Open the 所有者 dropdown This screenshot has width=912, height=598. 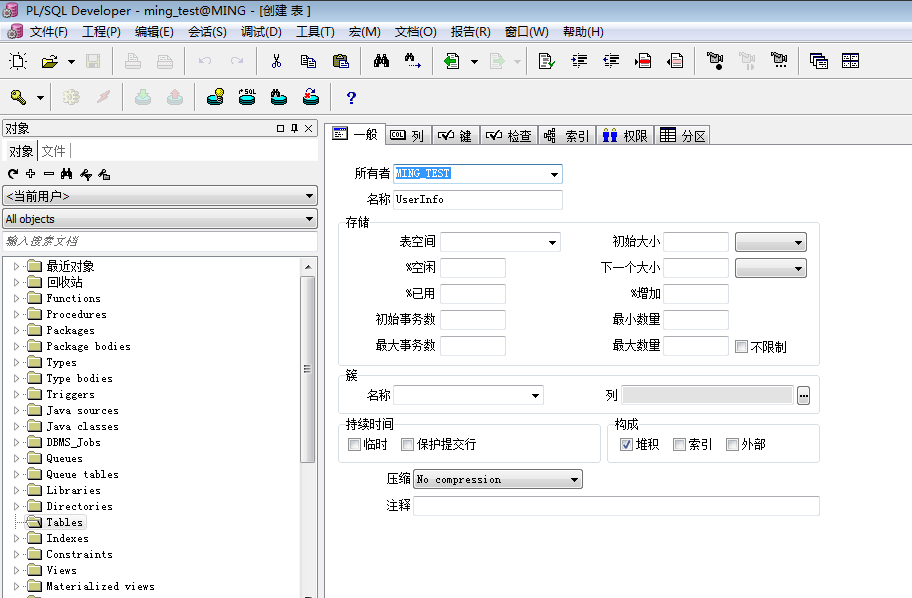(x=554, y=174)
